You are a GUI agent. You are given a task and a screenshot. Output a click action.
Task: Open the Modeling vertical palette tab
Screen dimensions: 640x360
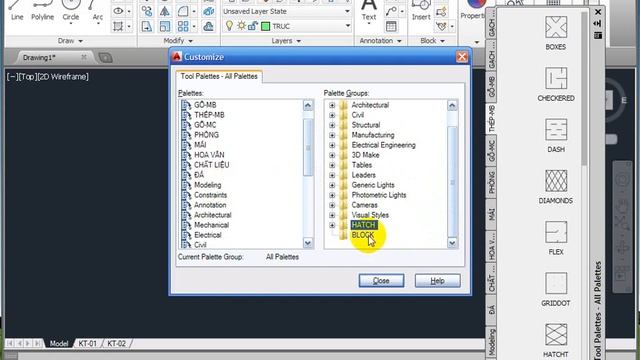click(491, 342)
